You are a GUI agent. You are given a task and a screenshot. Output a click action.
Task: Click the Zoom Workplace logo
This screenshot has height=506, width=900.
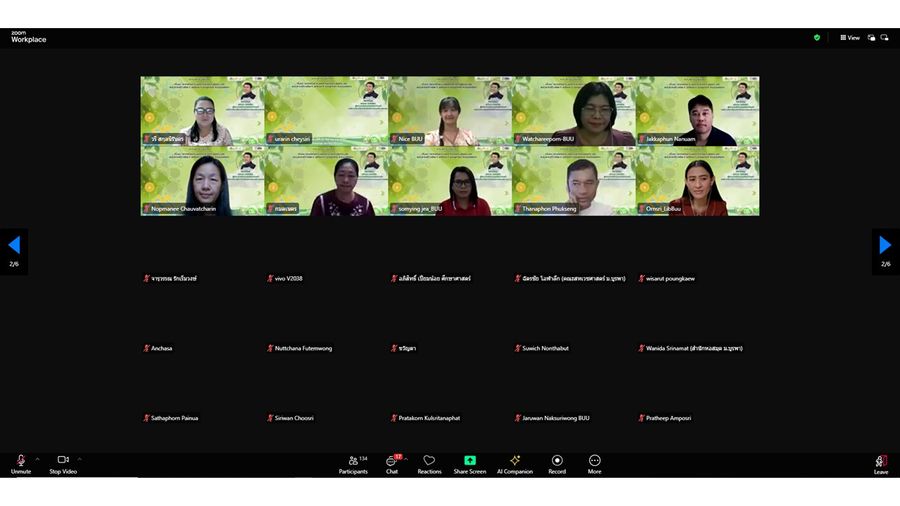click(28, 37)
